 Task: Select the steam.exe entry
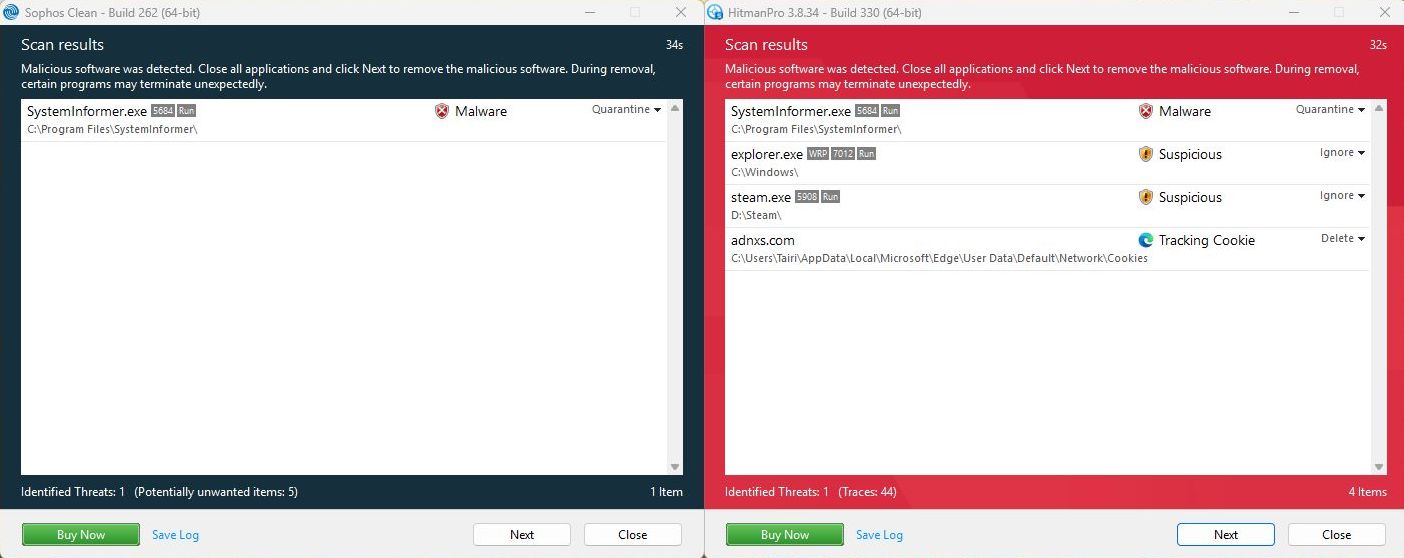pyautogui.click(x=1048, y=206)
